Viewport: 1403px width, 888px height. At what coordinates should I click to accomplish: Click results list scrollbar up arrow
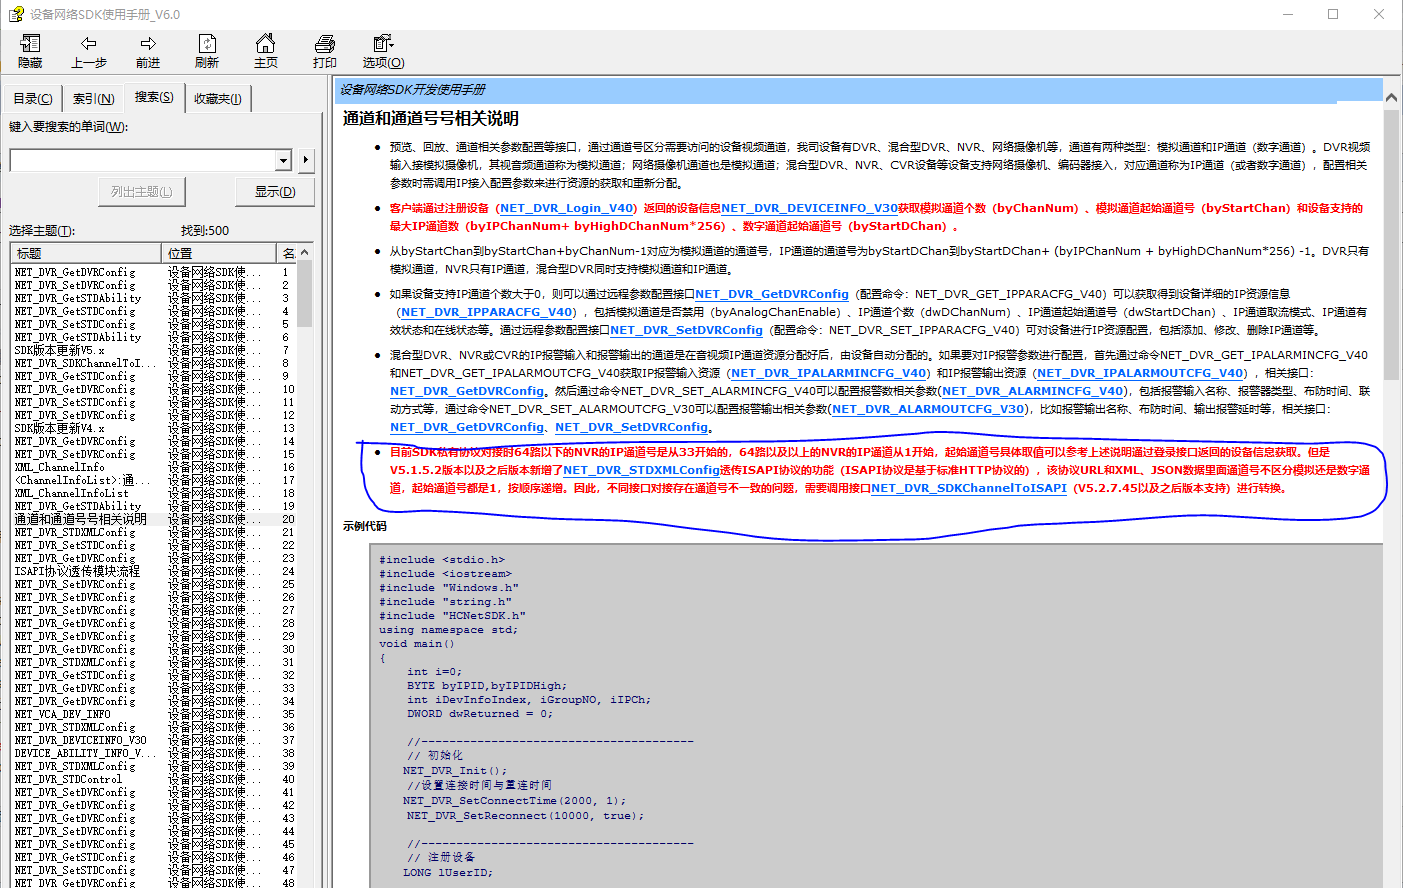(x=305, y=252)
